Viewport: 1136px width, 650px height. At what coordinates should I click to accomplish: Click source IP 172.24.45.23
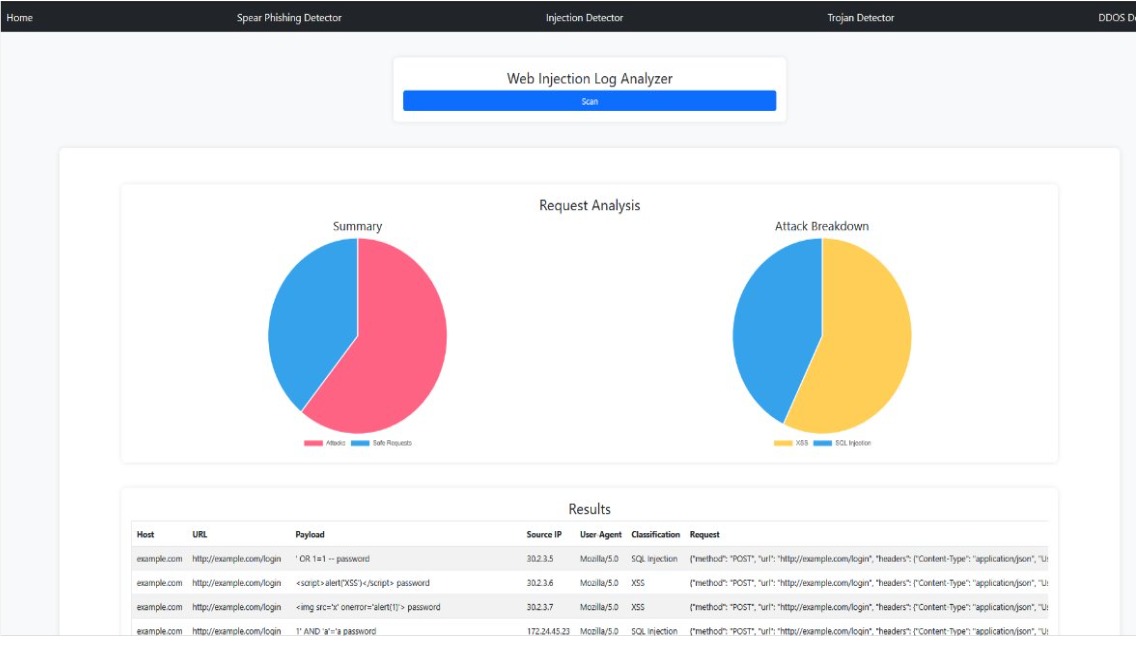point(548,631)
